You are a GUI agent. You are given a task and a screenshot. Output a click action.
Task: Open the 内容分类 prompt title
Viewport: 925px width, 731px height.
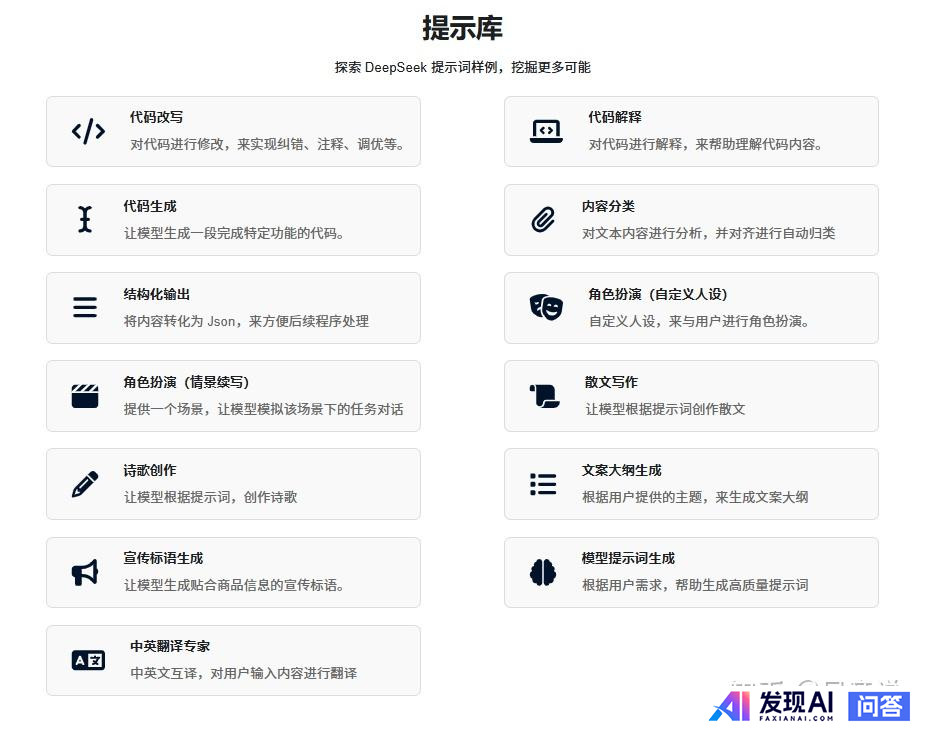tap(608, 206)
